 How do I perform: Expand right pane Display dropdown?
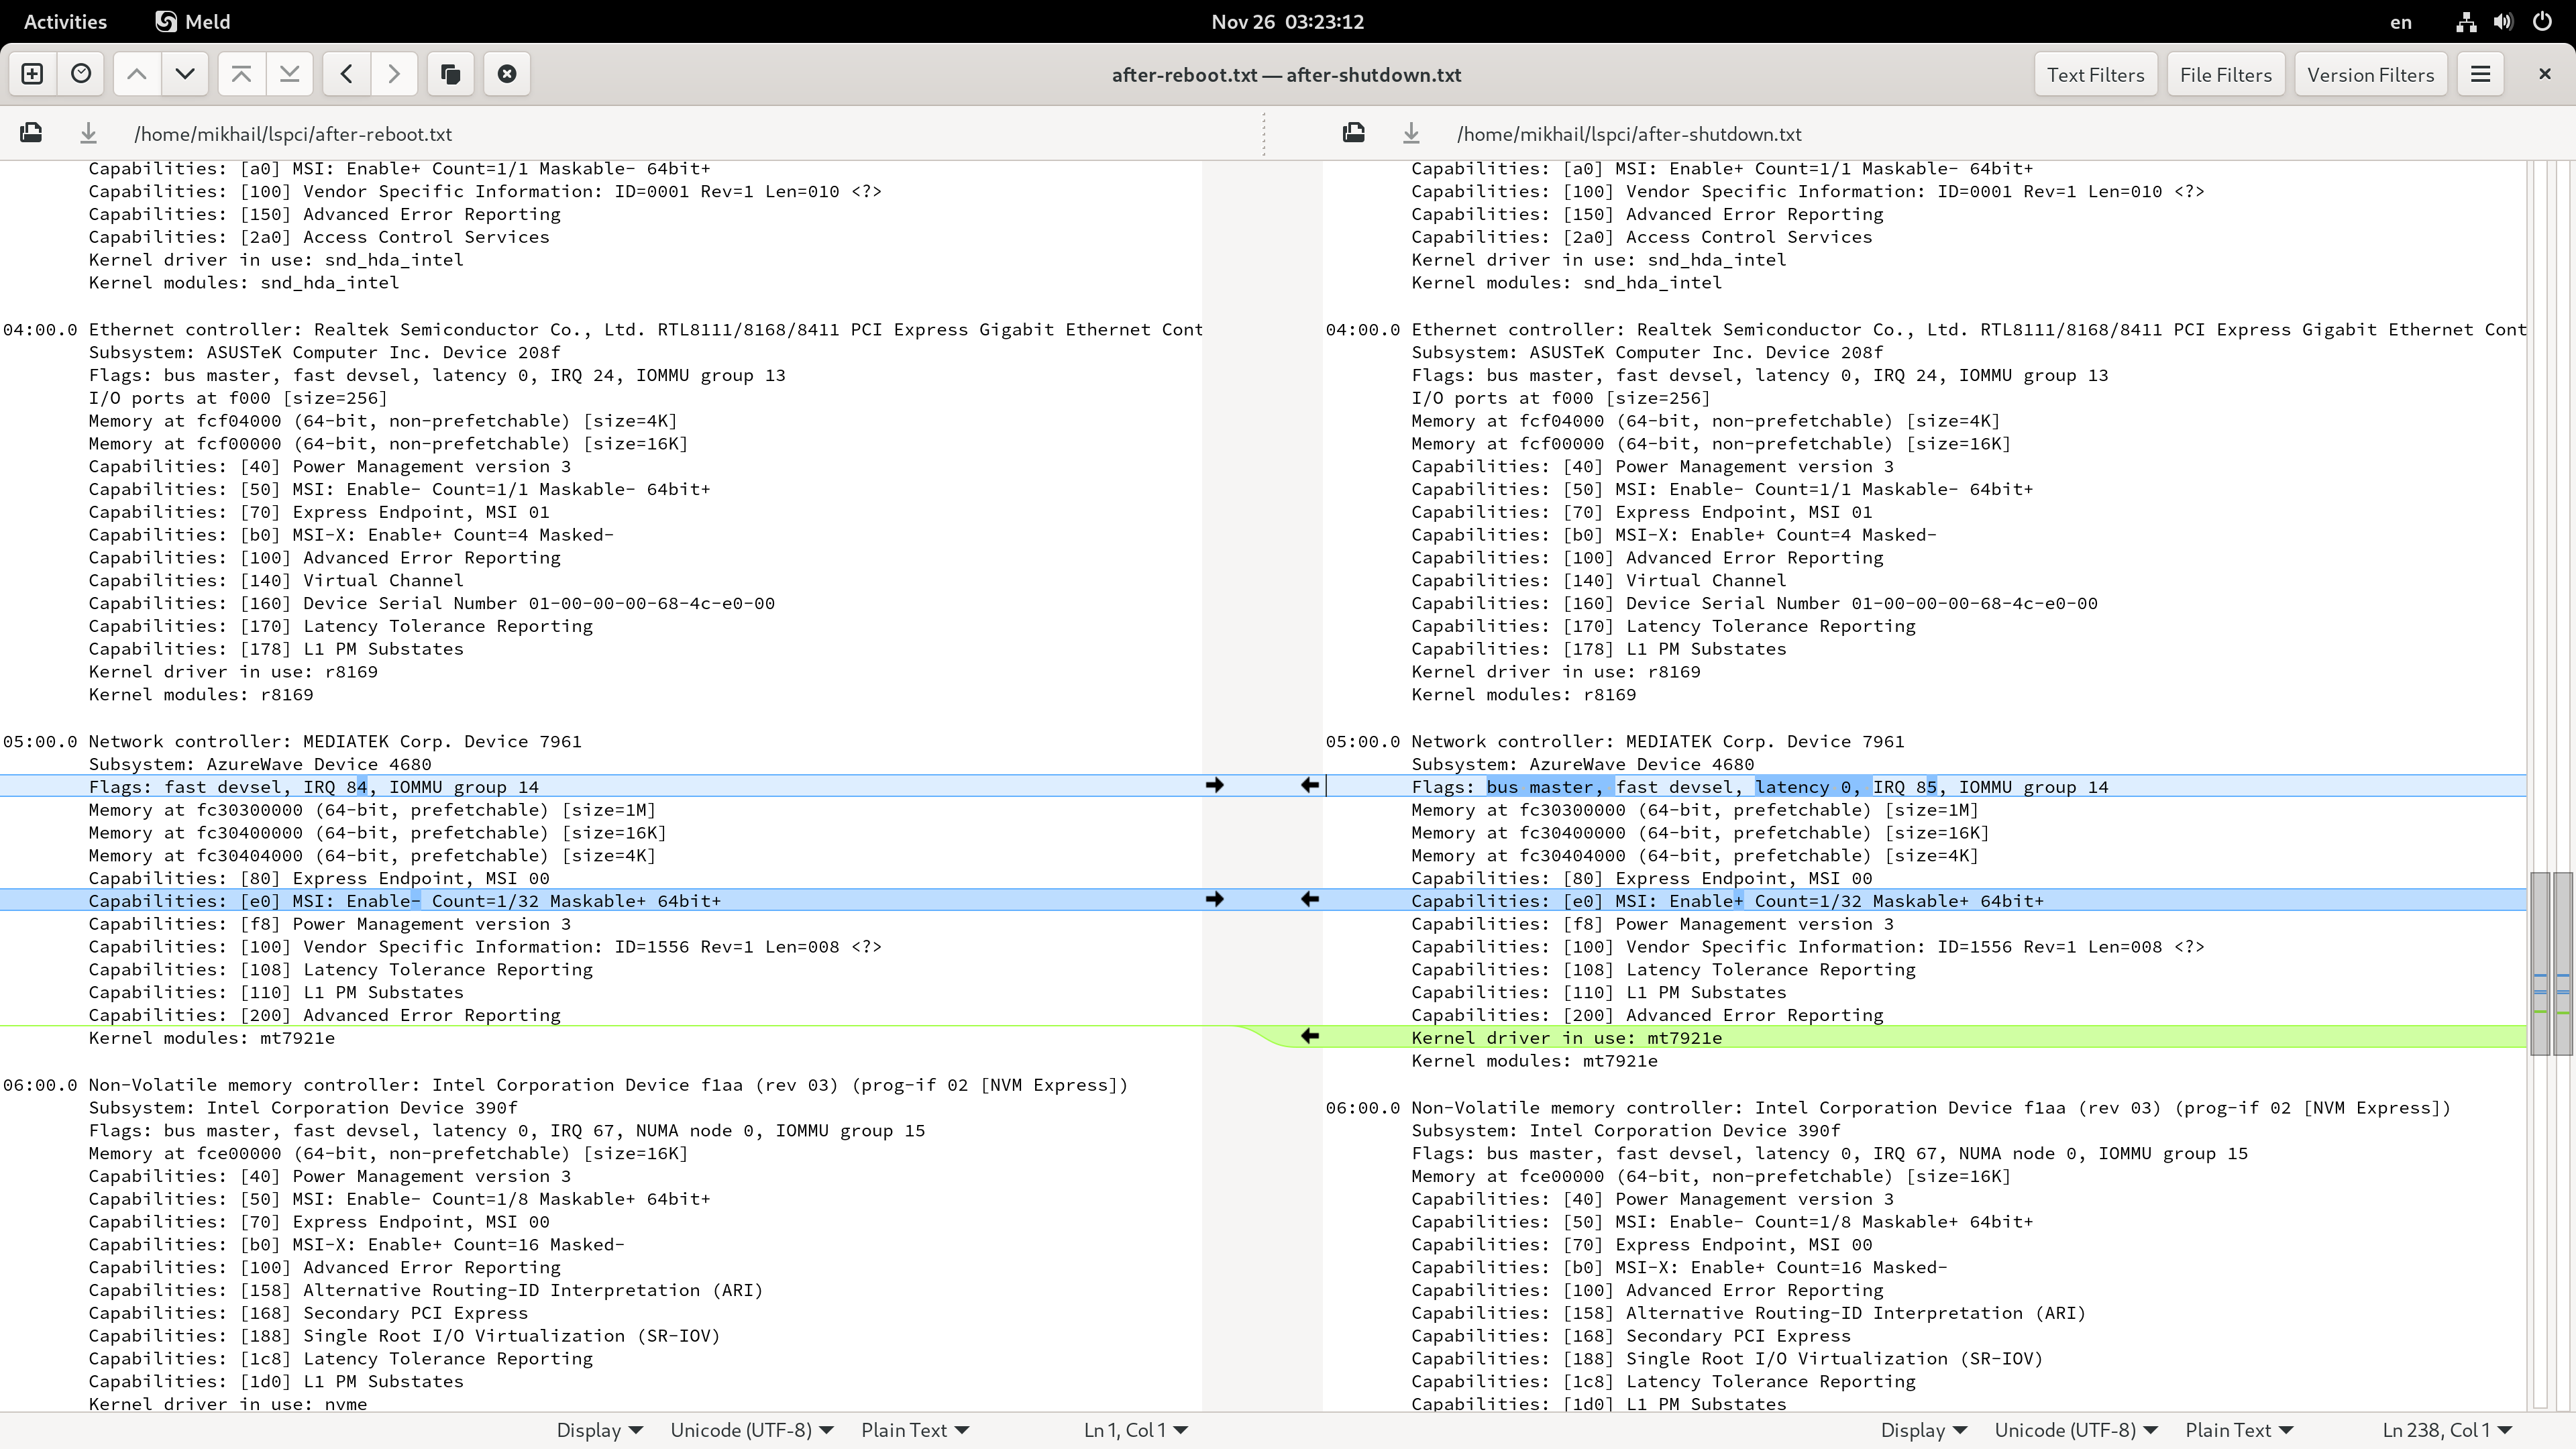(1923, 1430)
